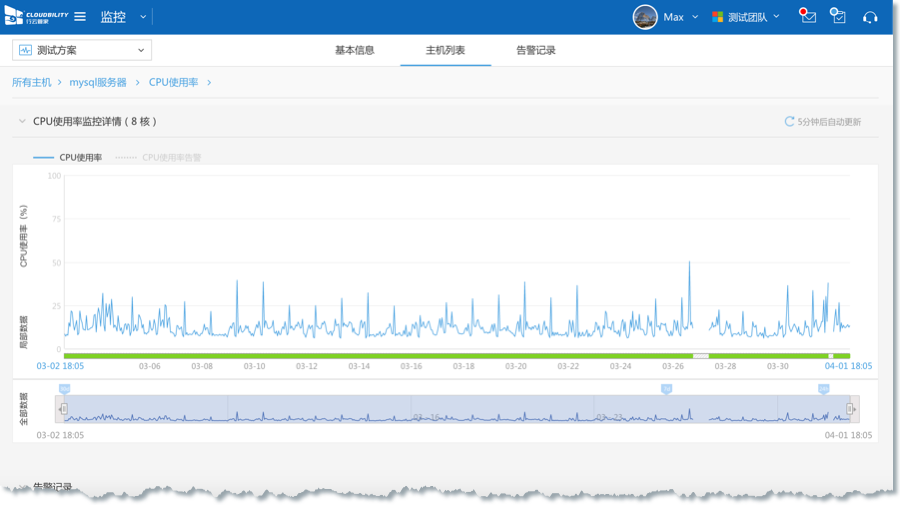Open the mail messages icon
The width and height of the screenshot is (900, 505).
(808, 17)
